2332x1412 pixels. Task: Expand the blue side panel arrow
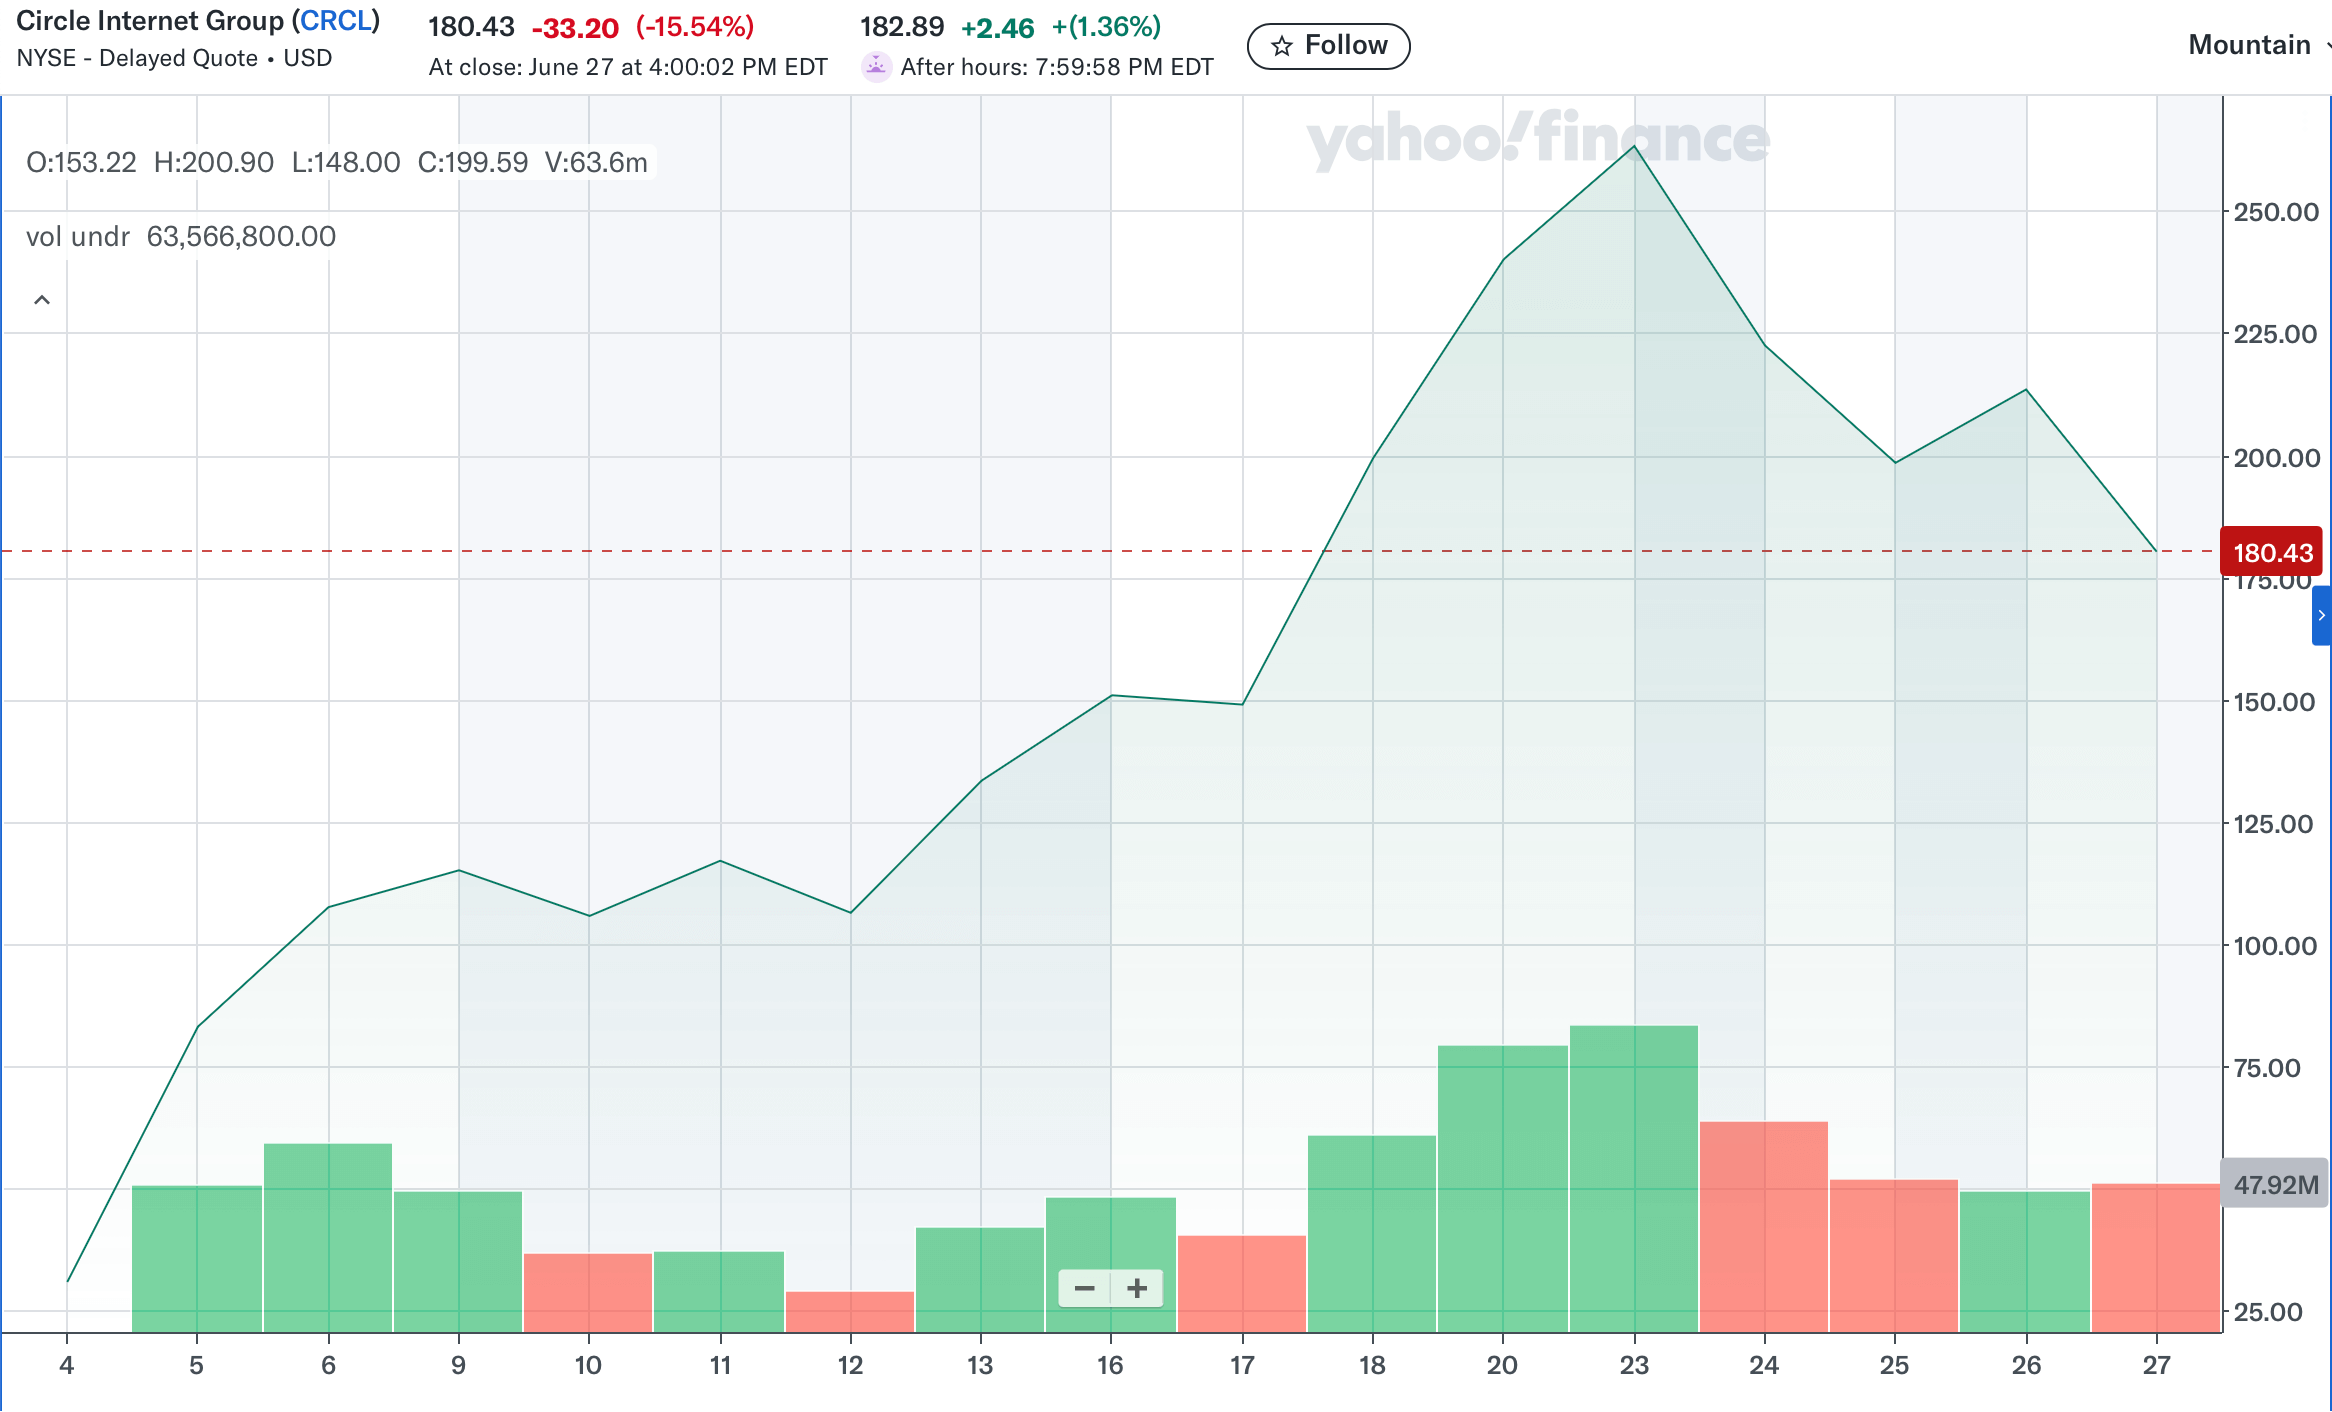point(2322,616)
